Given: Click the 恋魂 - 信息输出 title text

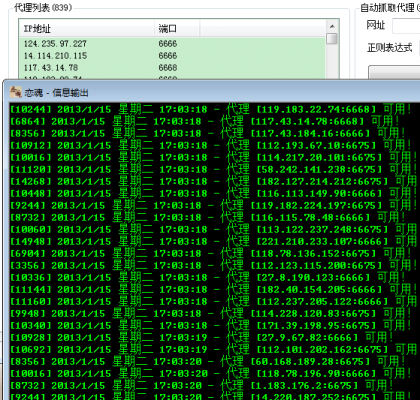Looking at the screenshot, I should point(56,93).
